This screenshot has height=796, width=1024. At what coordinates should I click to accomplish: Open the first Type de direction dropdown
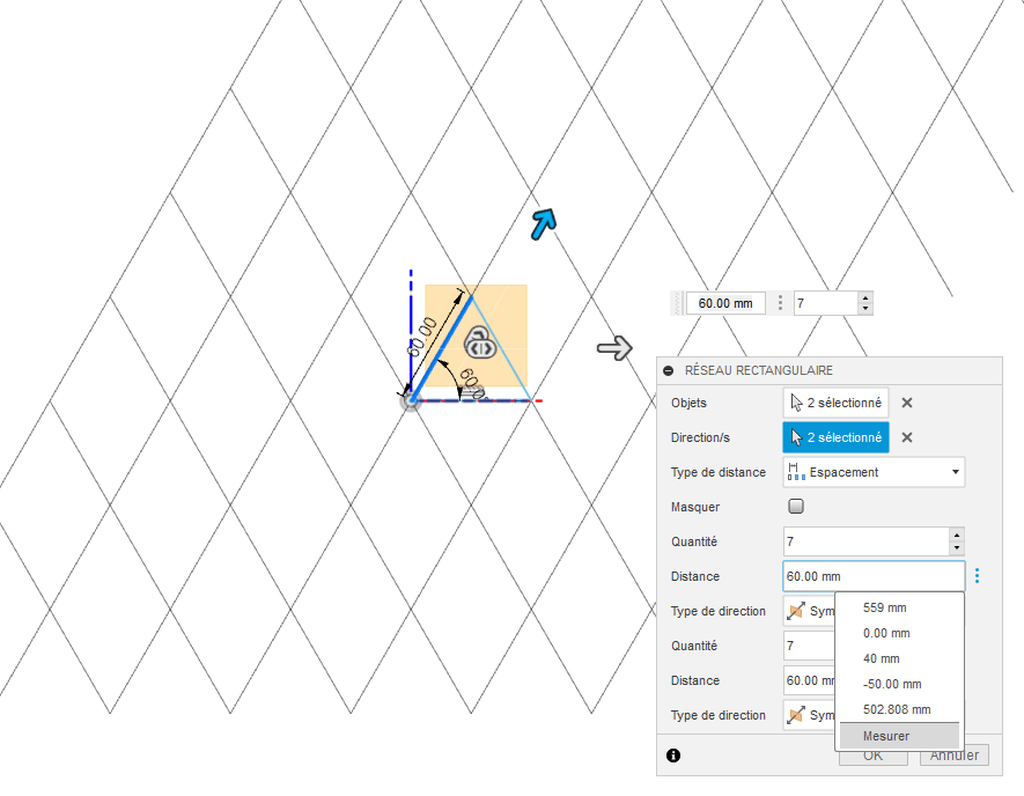808,611
